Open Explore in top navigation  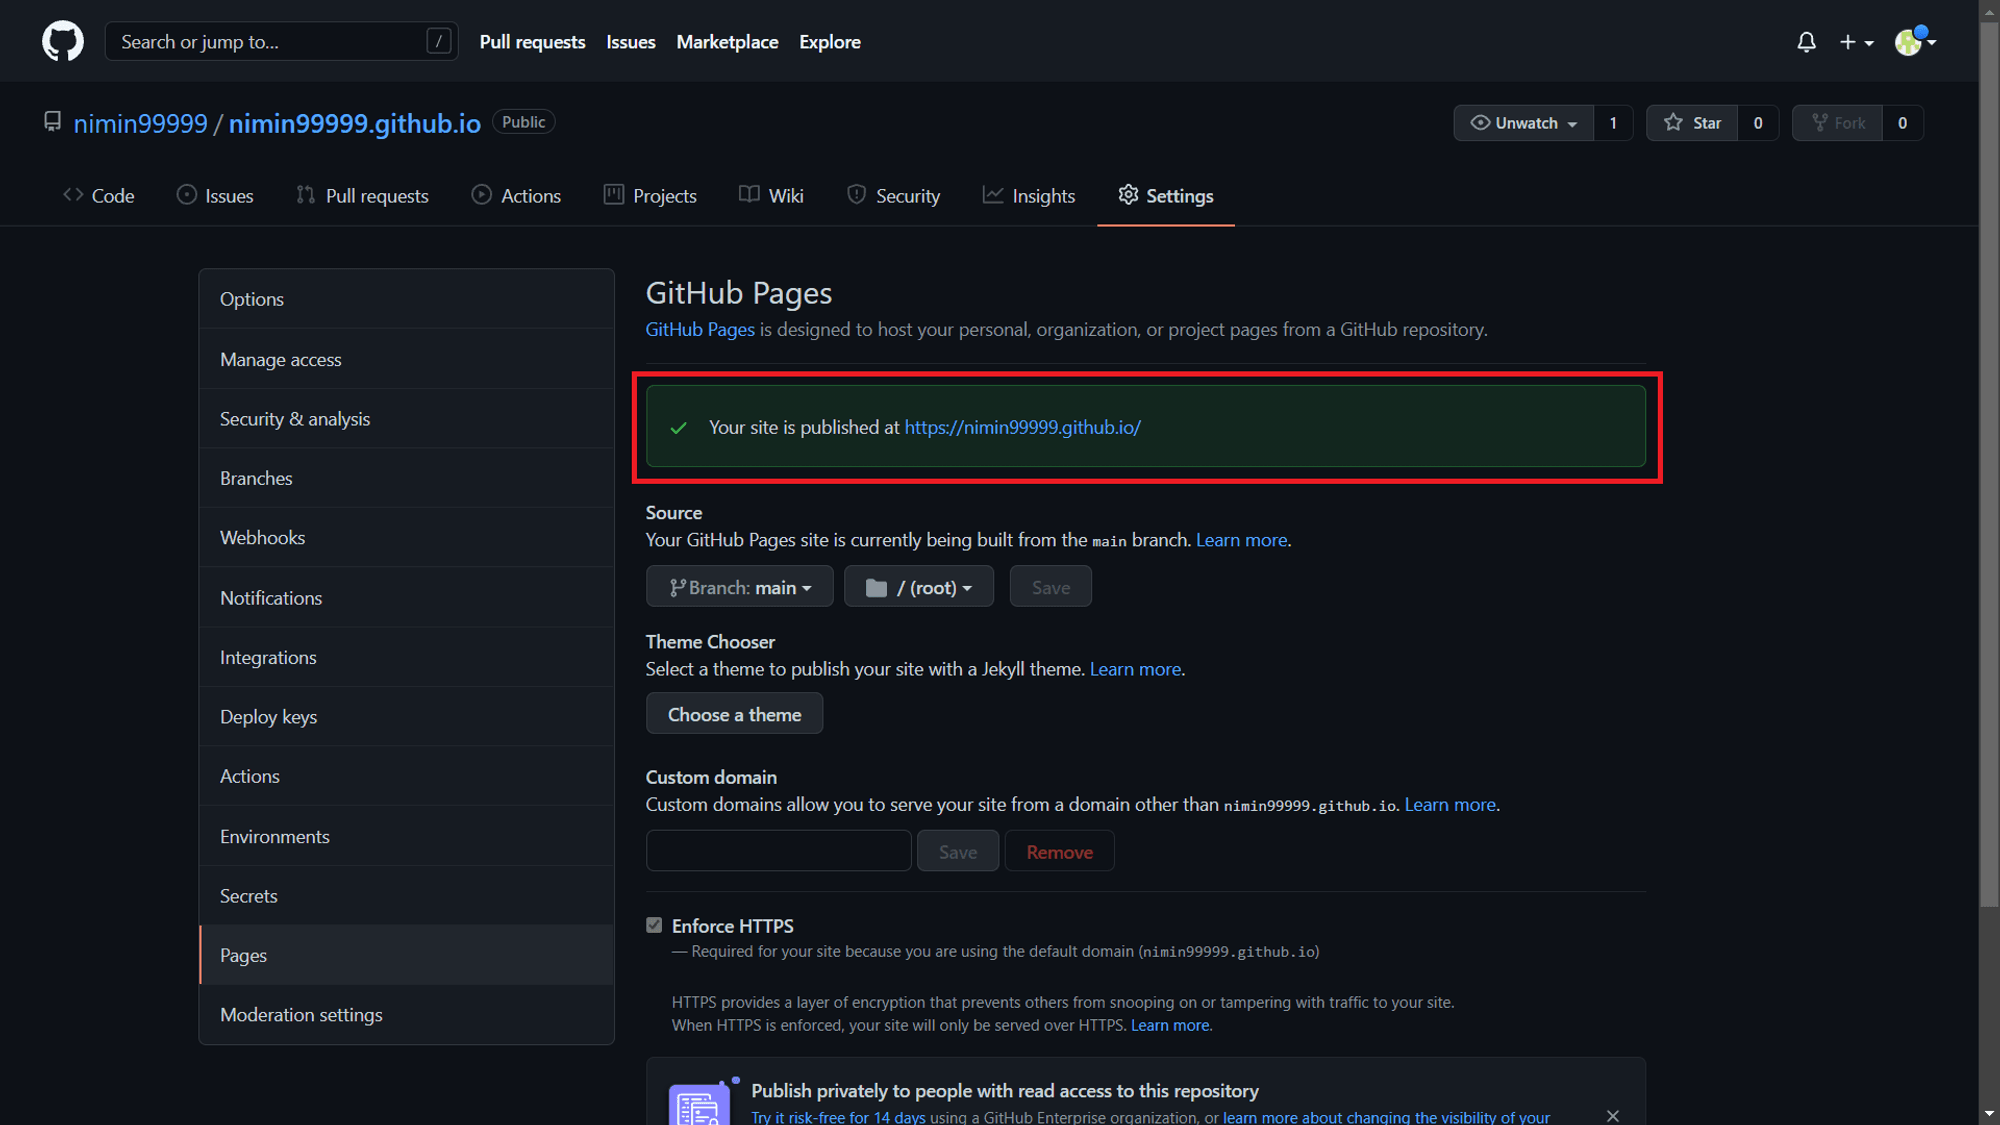tap(830, 42)
